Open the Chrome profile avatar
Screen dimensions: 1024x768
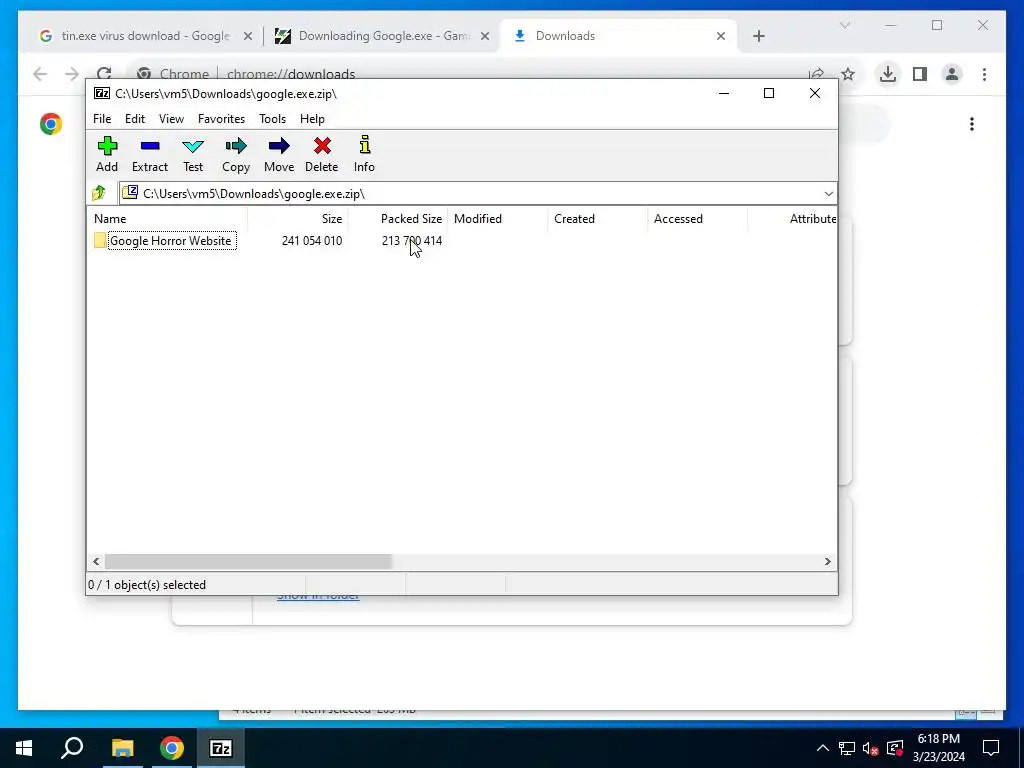click(x=952, y=74)
